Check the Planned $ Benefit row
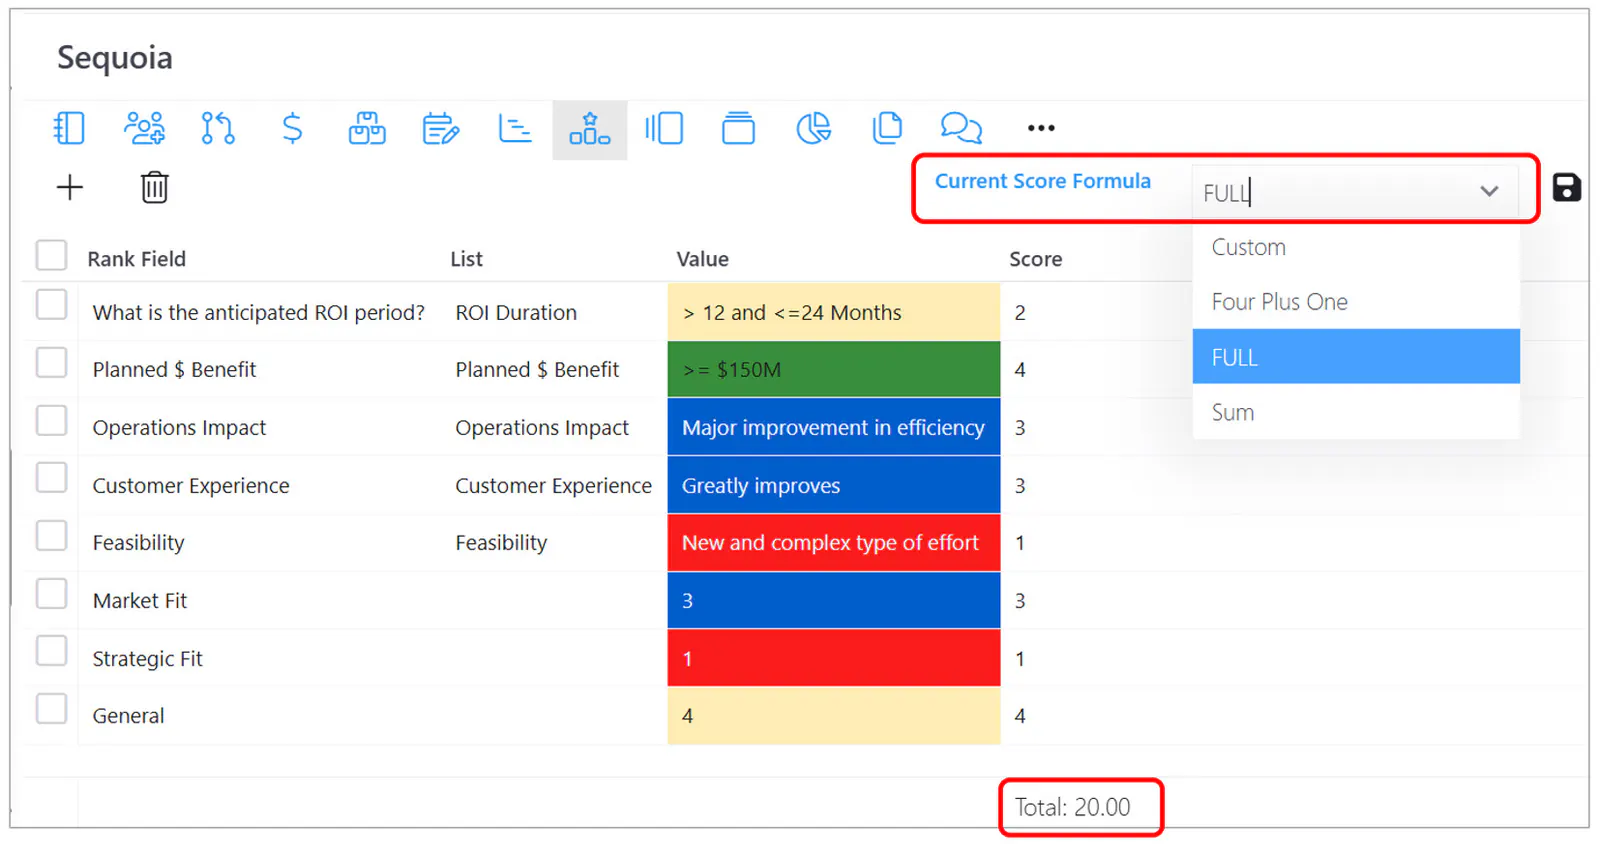This screenshot has width=1600, height=844. (51, 362)
